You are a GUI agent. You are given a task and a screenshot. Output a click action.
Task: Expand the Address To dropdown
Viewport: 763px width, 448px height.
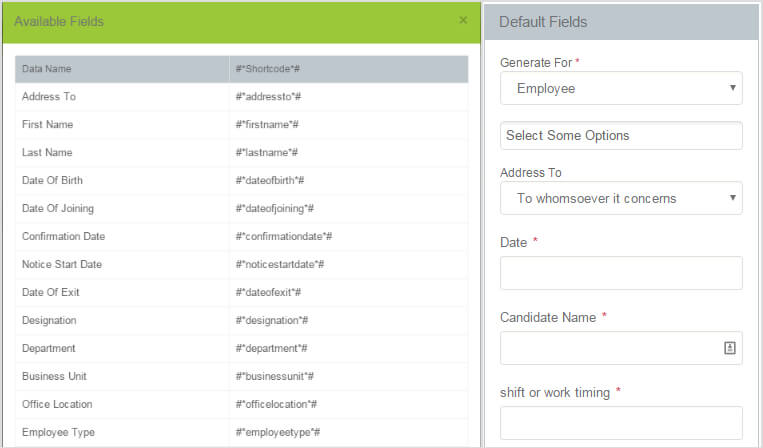[621, 198]
